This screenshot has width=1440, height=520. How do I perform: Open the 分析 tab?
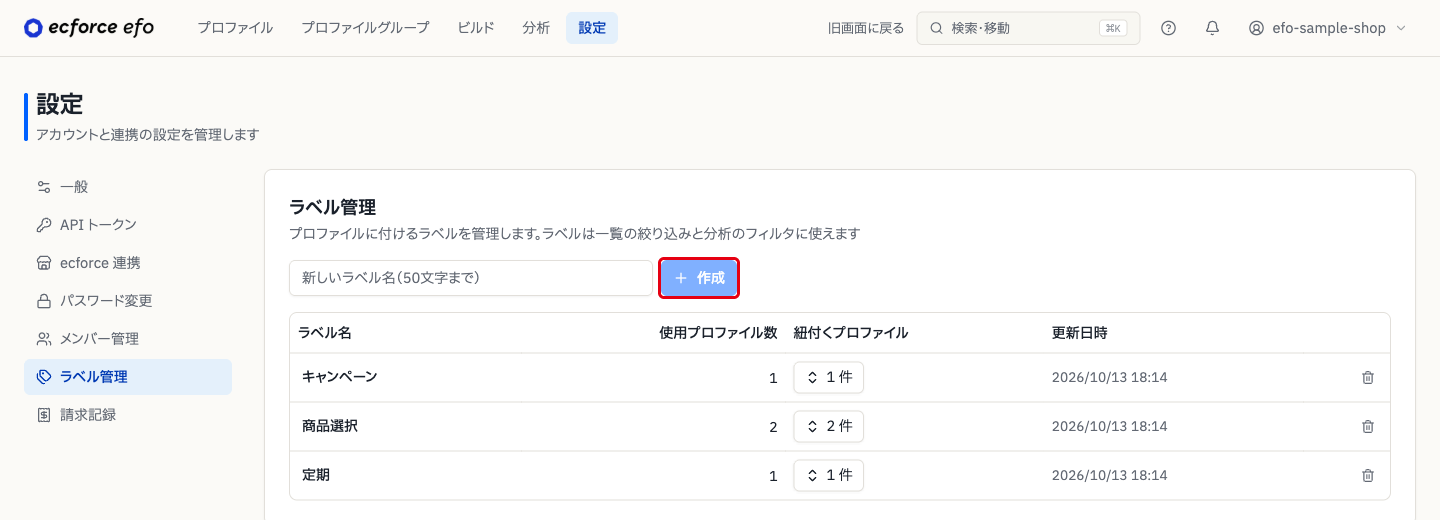pos(536,28)
